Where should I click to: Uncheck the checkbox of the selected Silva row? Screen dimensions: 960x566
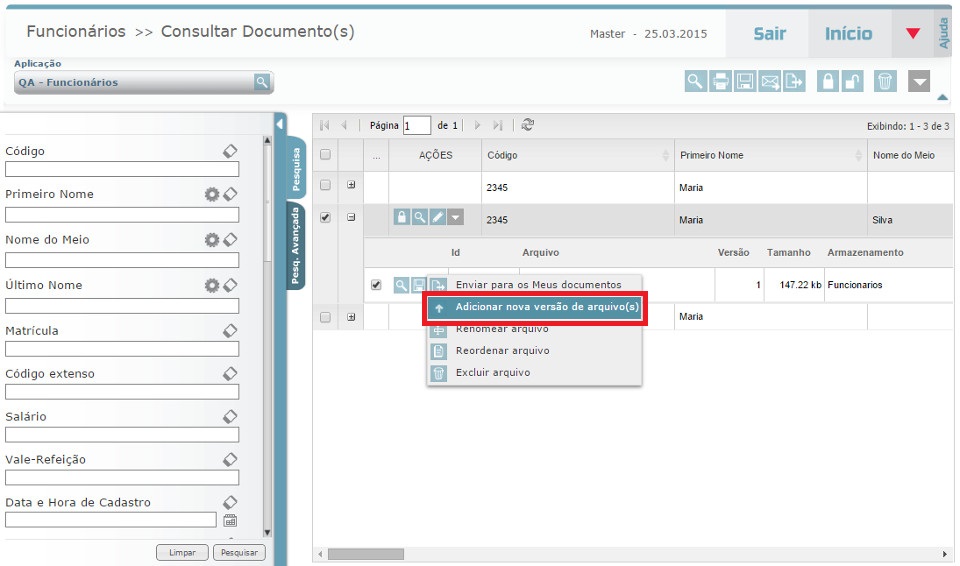coord(325,218)
